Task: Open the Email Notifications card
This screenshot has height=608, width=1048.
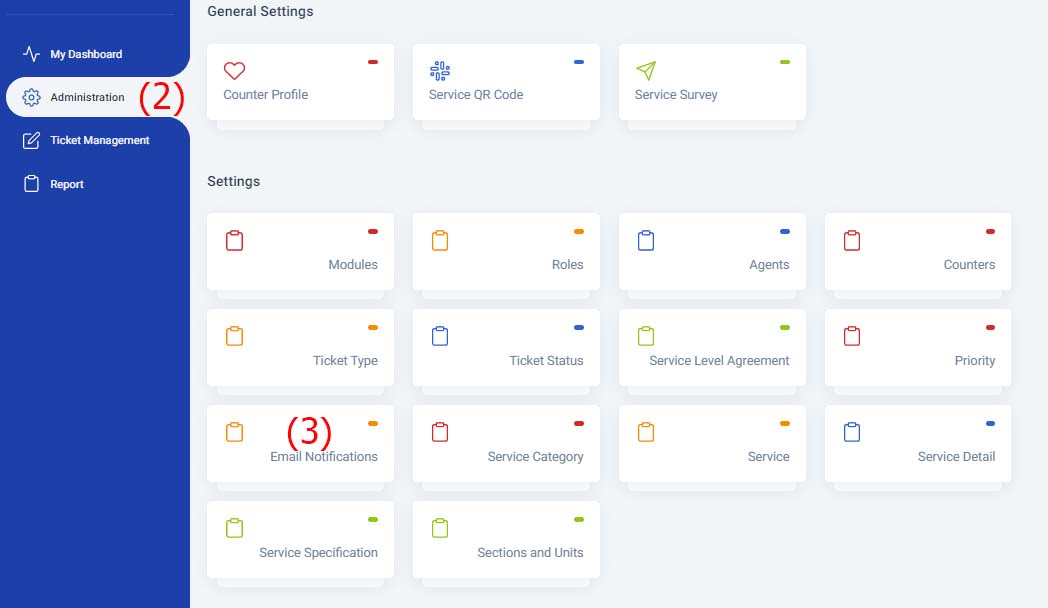Action: [300, 443]
